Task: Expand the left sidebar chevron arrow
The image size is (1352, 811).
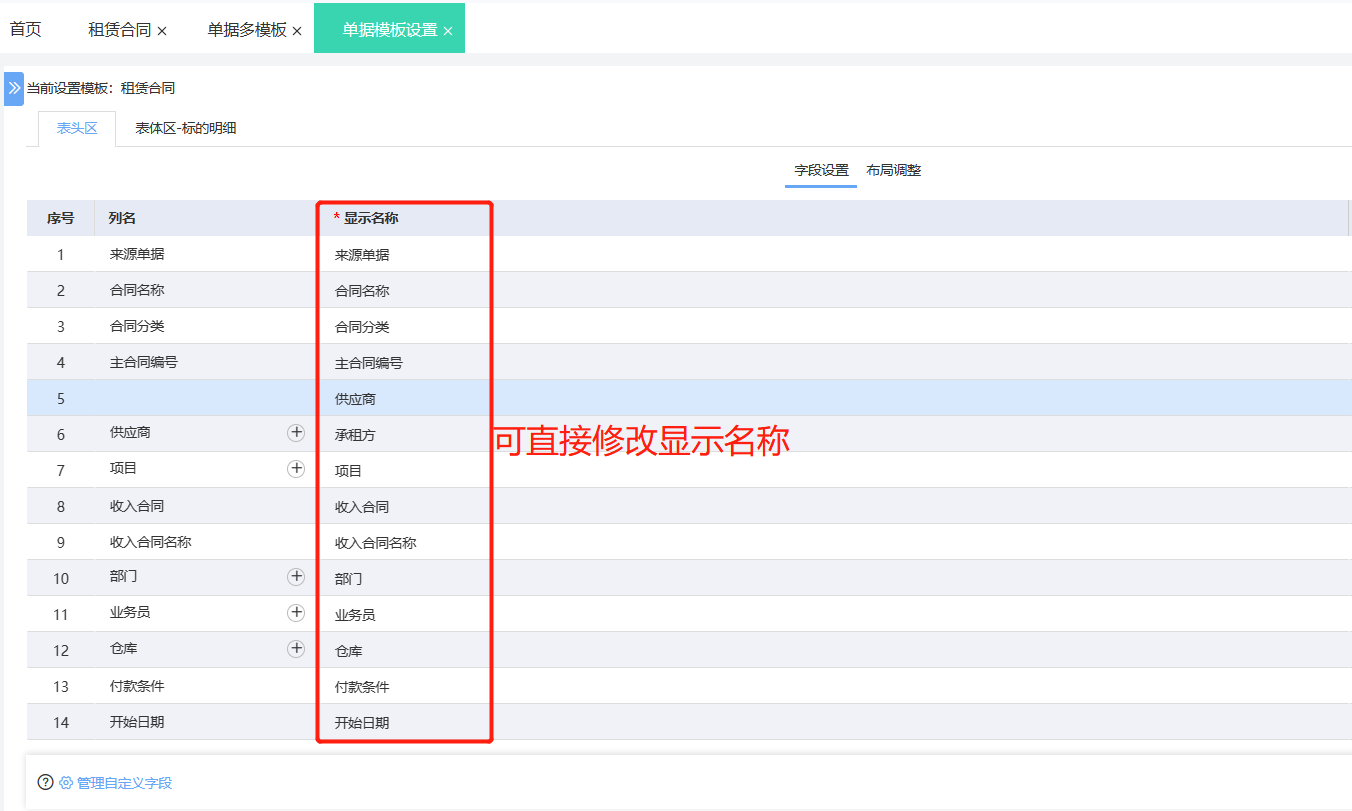Action: click(x=14, y=88)
